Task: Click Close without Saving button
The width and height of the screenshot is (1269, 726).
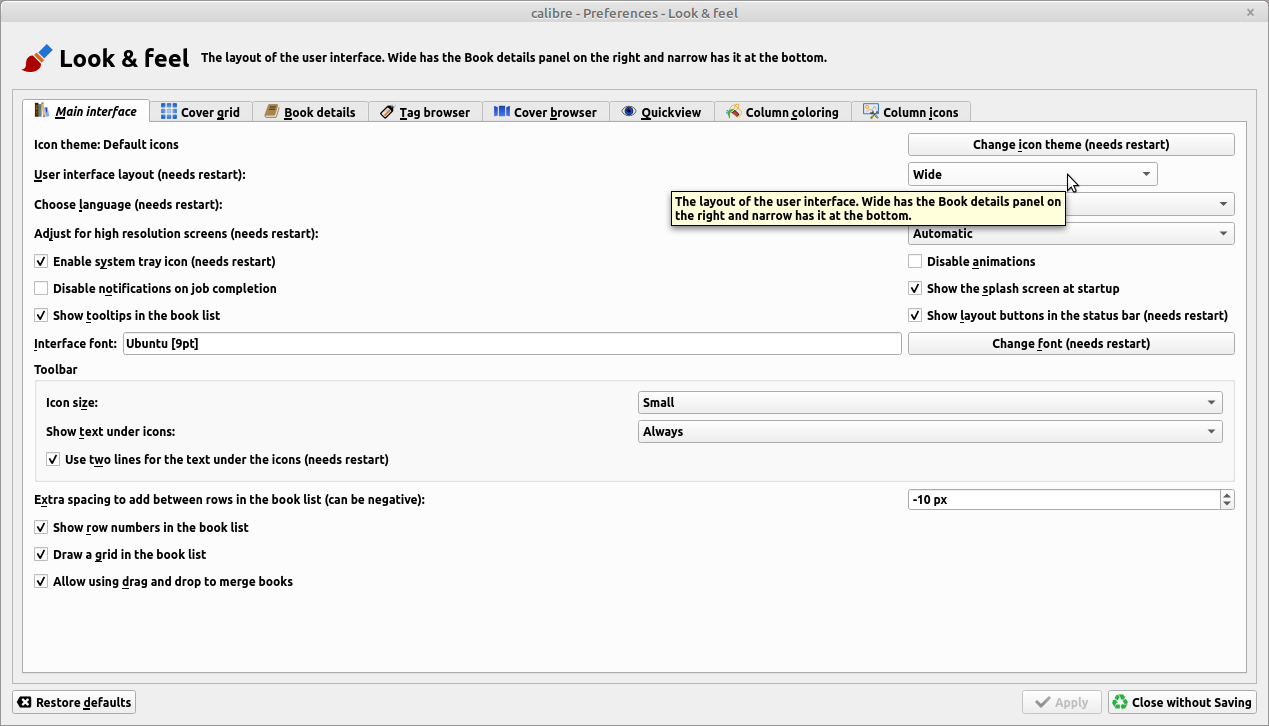Action: coord(1182,702)
